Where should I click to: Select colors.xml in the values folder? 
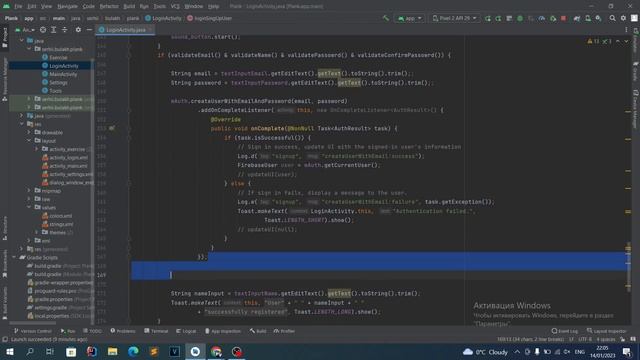[60, 216]
